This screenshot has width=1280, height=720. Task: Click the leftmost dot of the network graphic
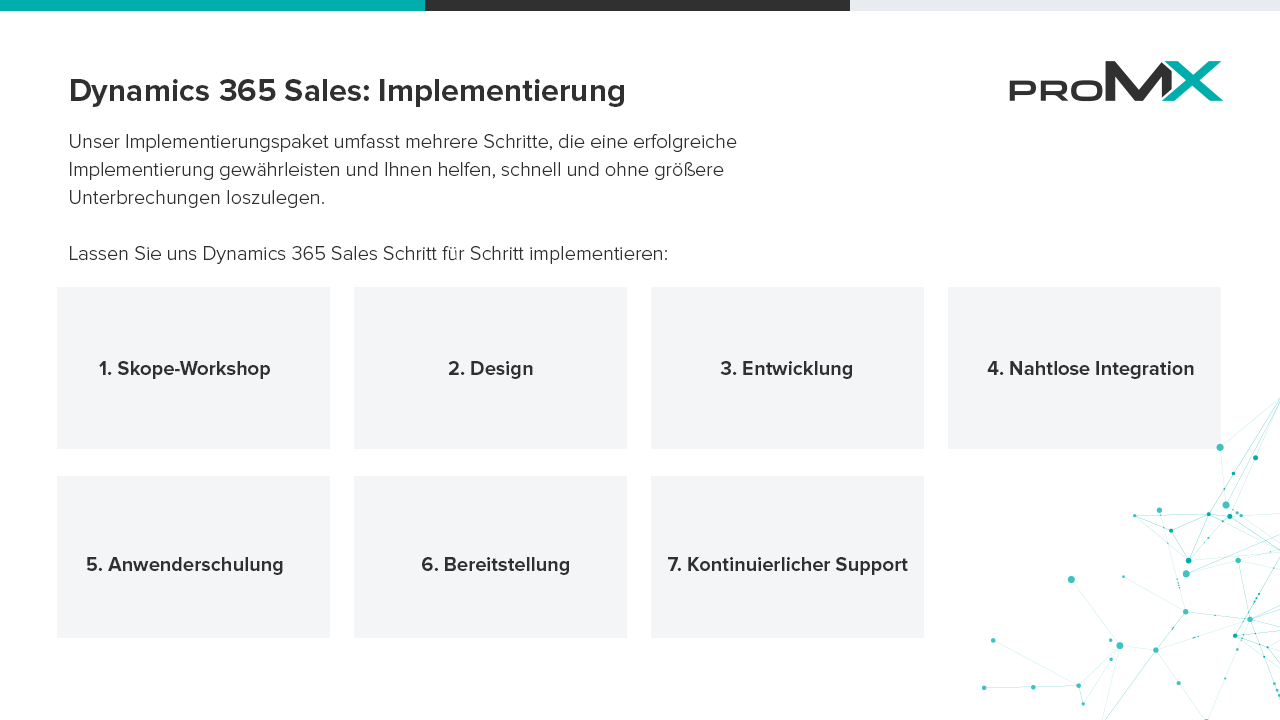(984, 688)
